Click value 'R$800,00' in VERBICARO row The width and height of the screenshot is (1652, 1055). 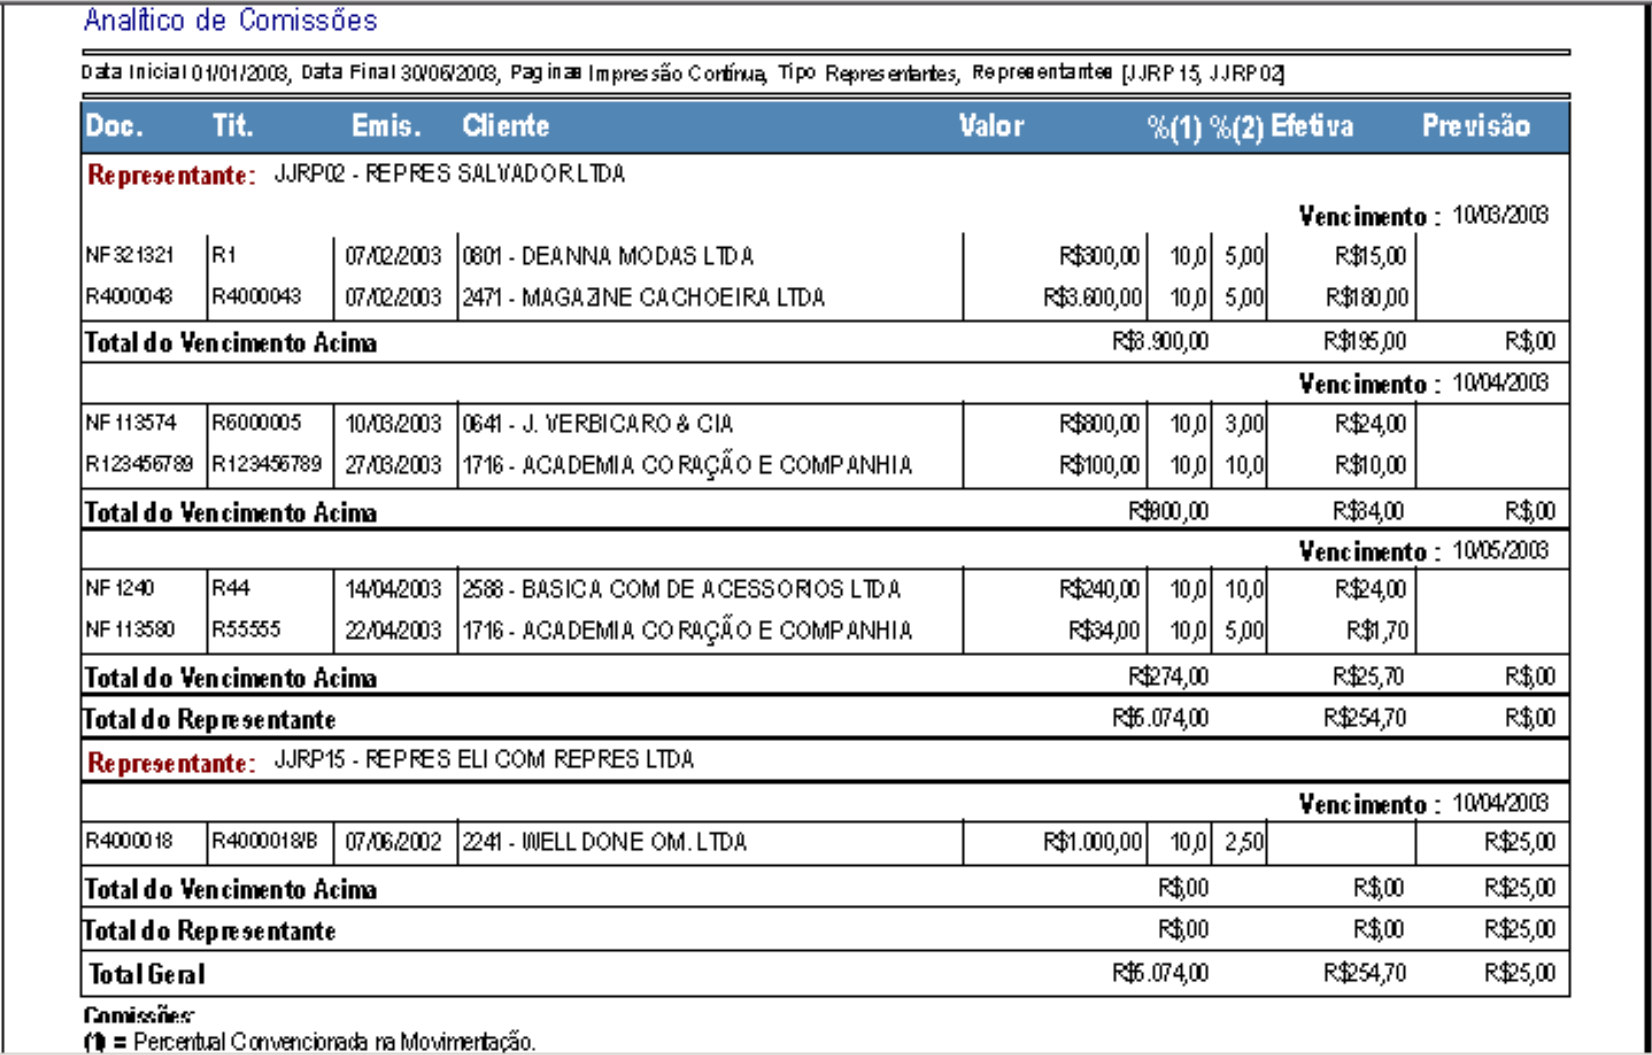1100,424
